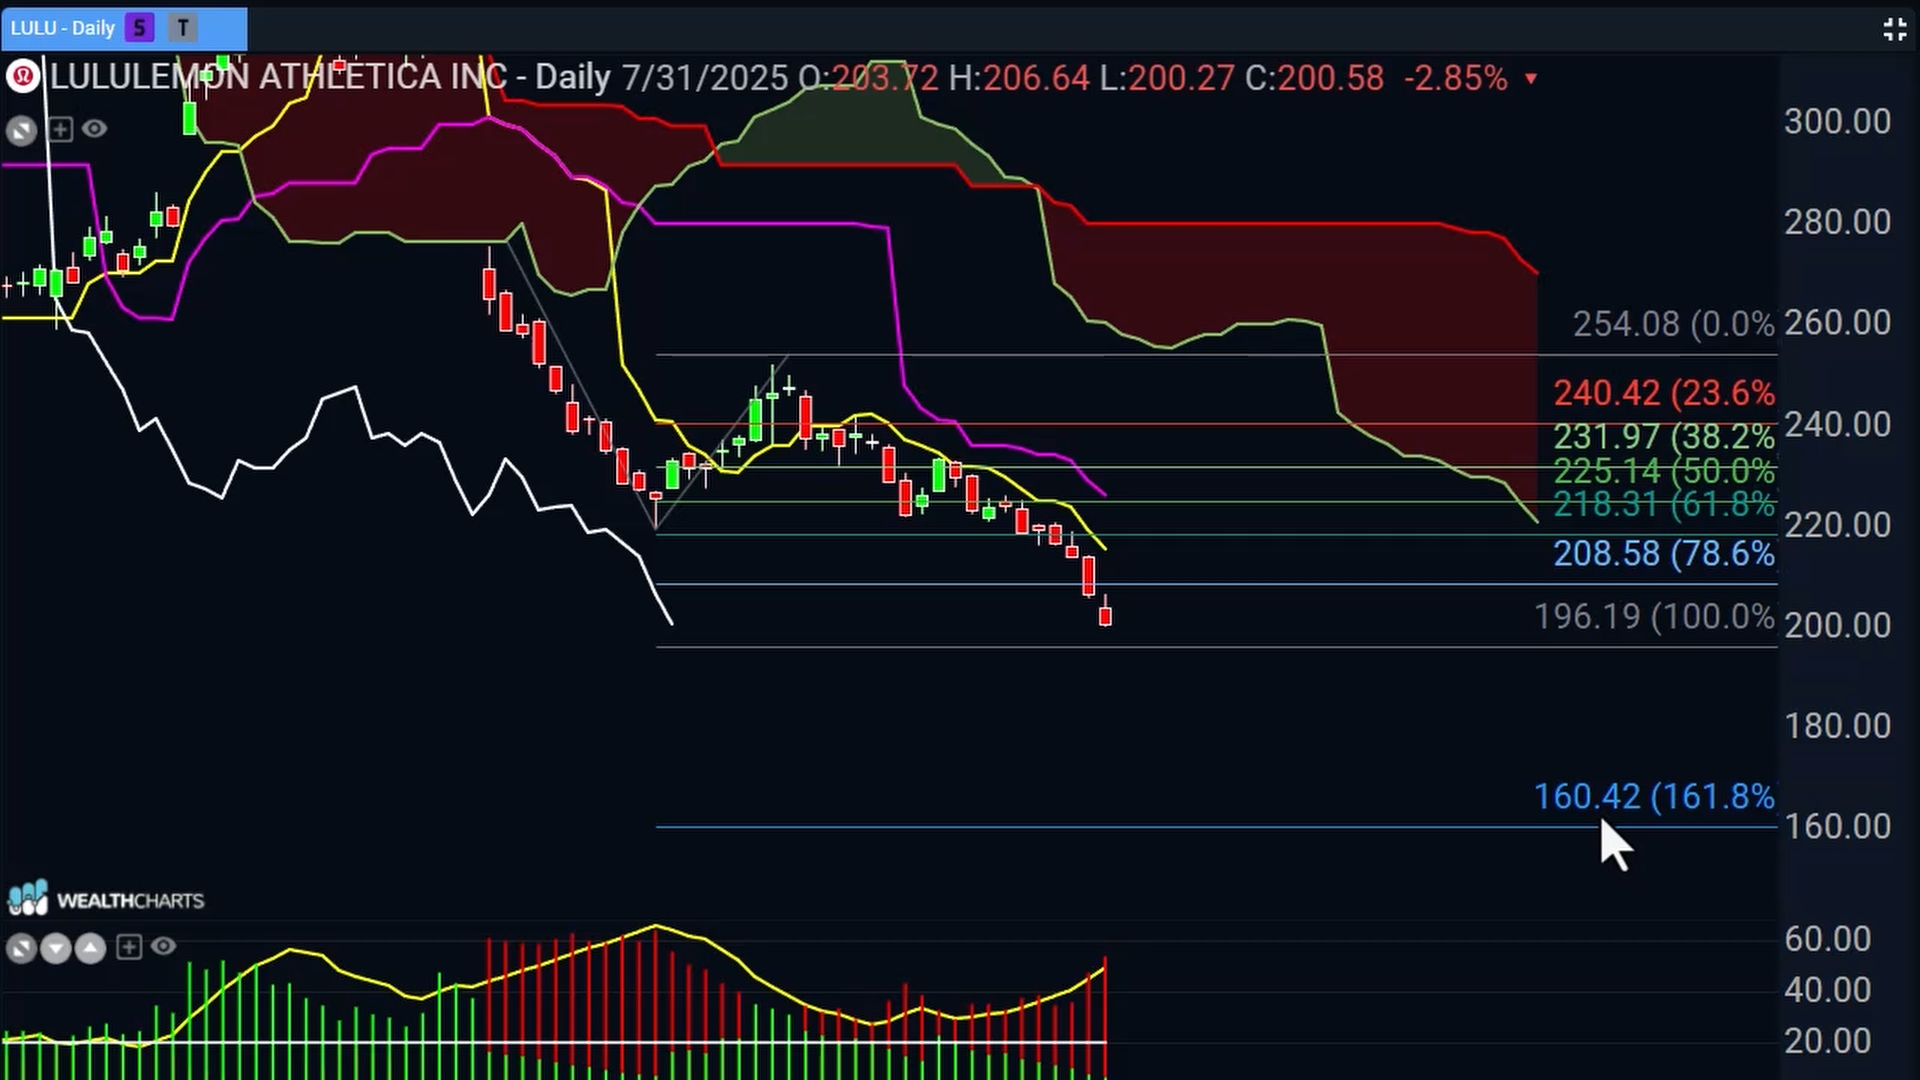Move the lower indicator pane down
This screenshot has height=1080, width=1920.
pyautogui.click(x=56, y=947)
